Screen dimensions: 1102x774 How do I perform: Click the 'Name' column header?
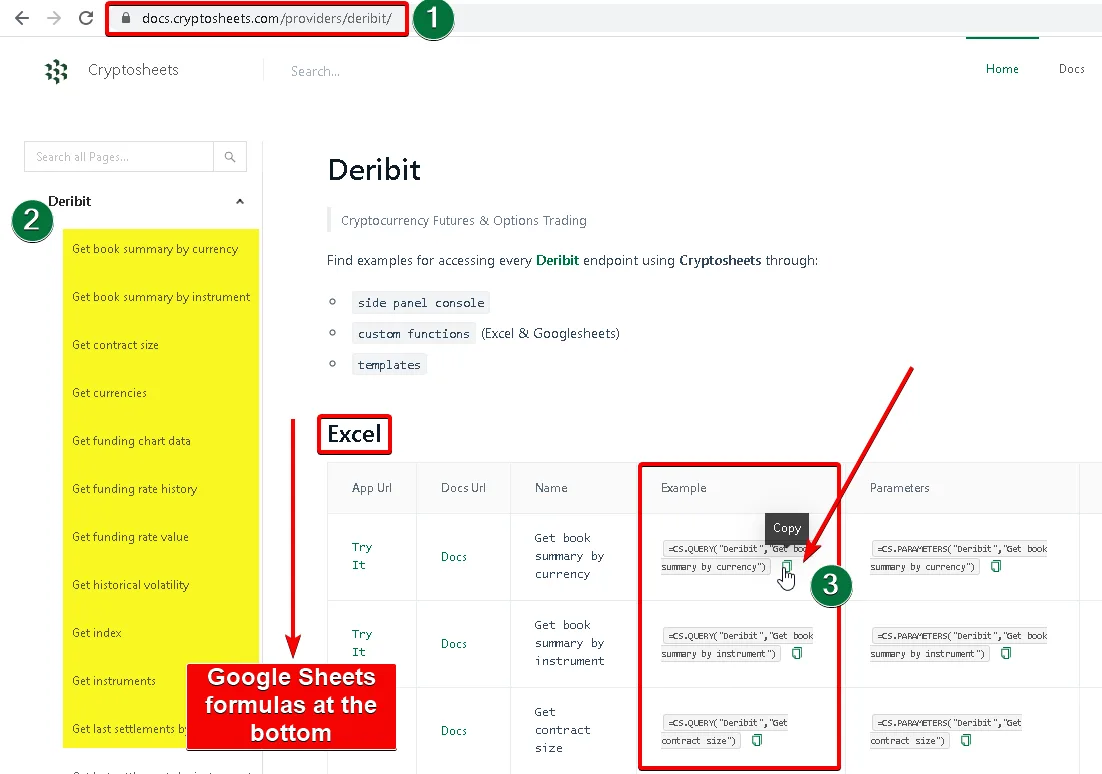pyautogui.click(x=551, y=488)
